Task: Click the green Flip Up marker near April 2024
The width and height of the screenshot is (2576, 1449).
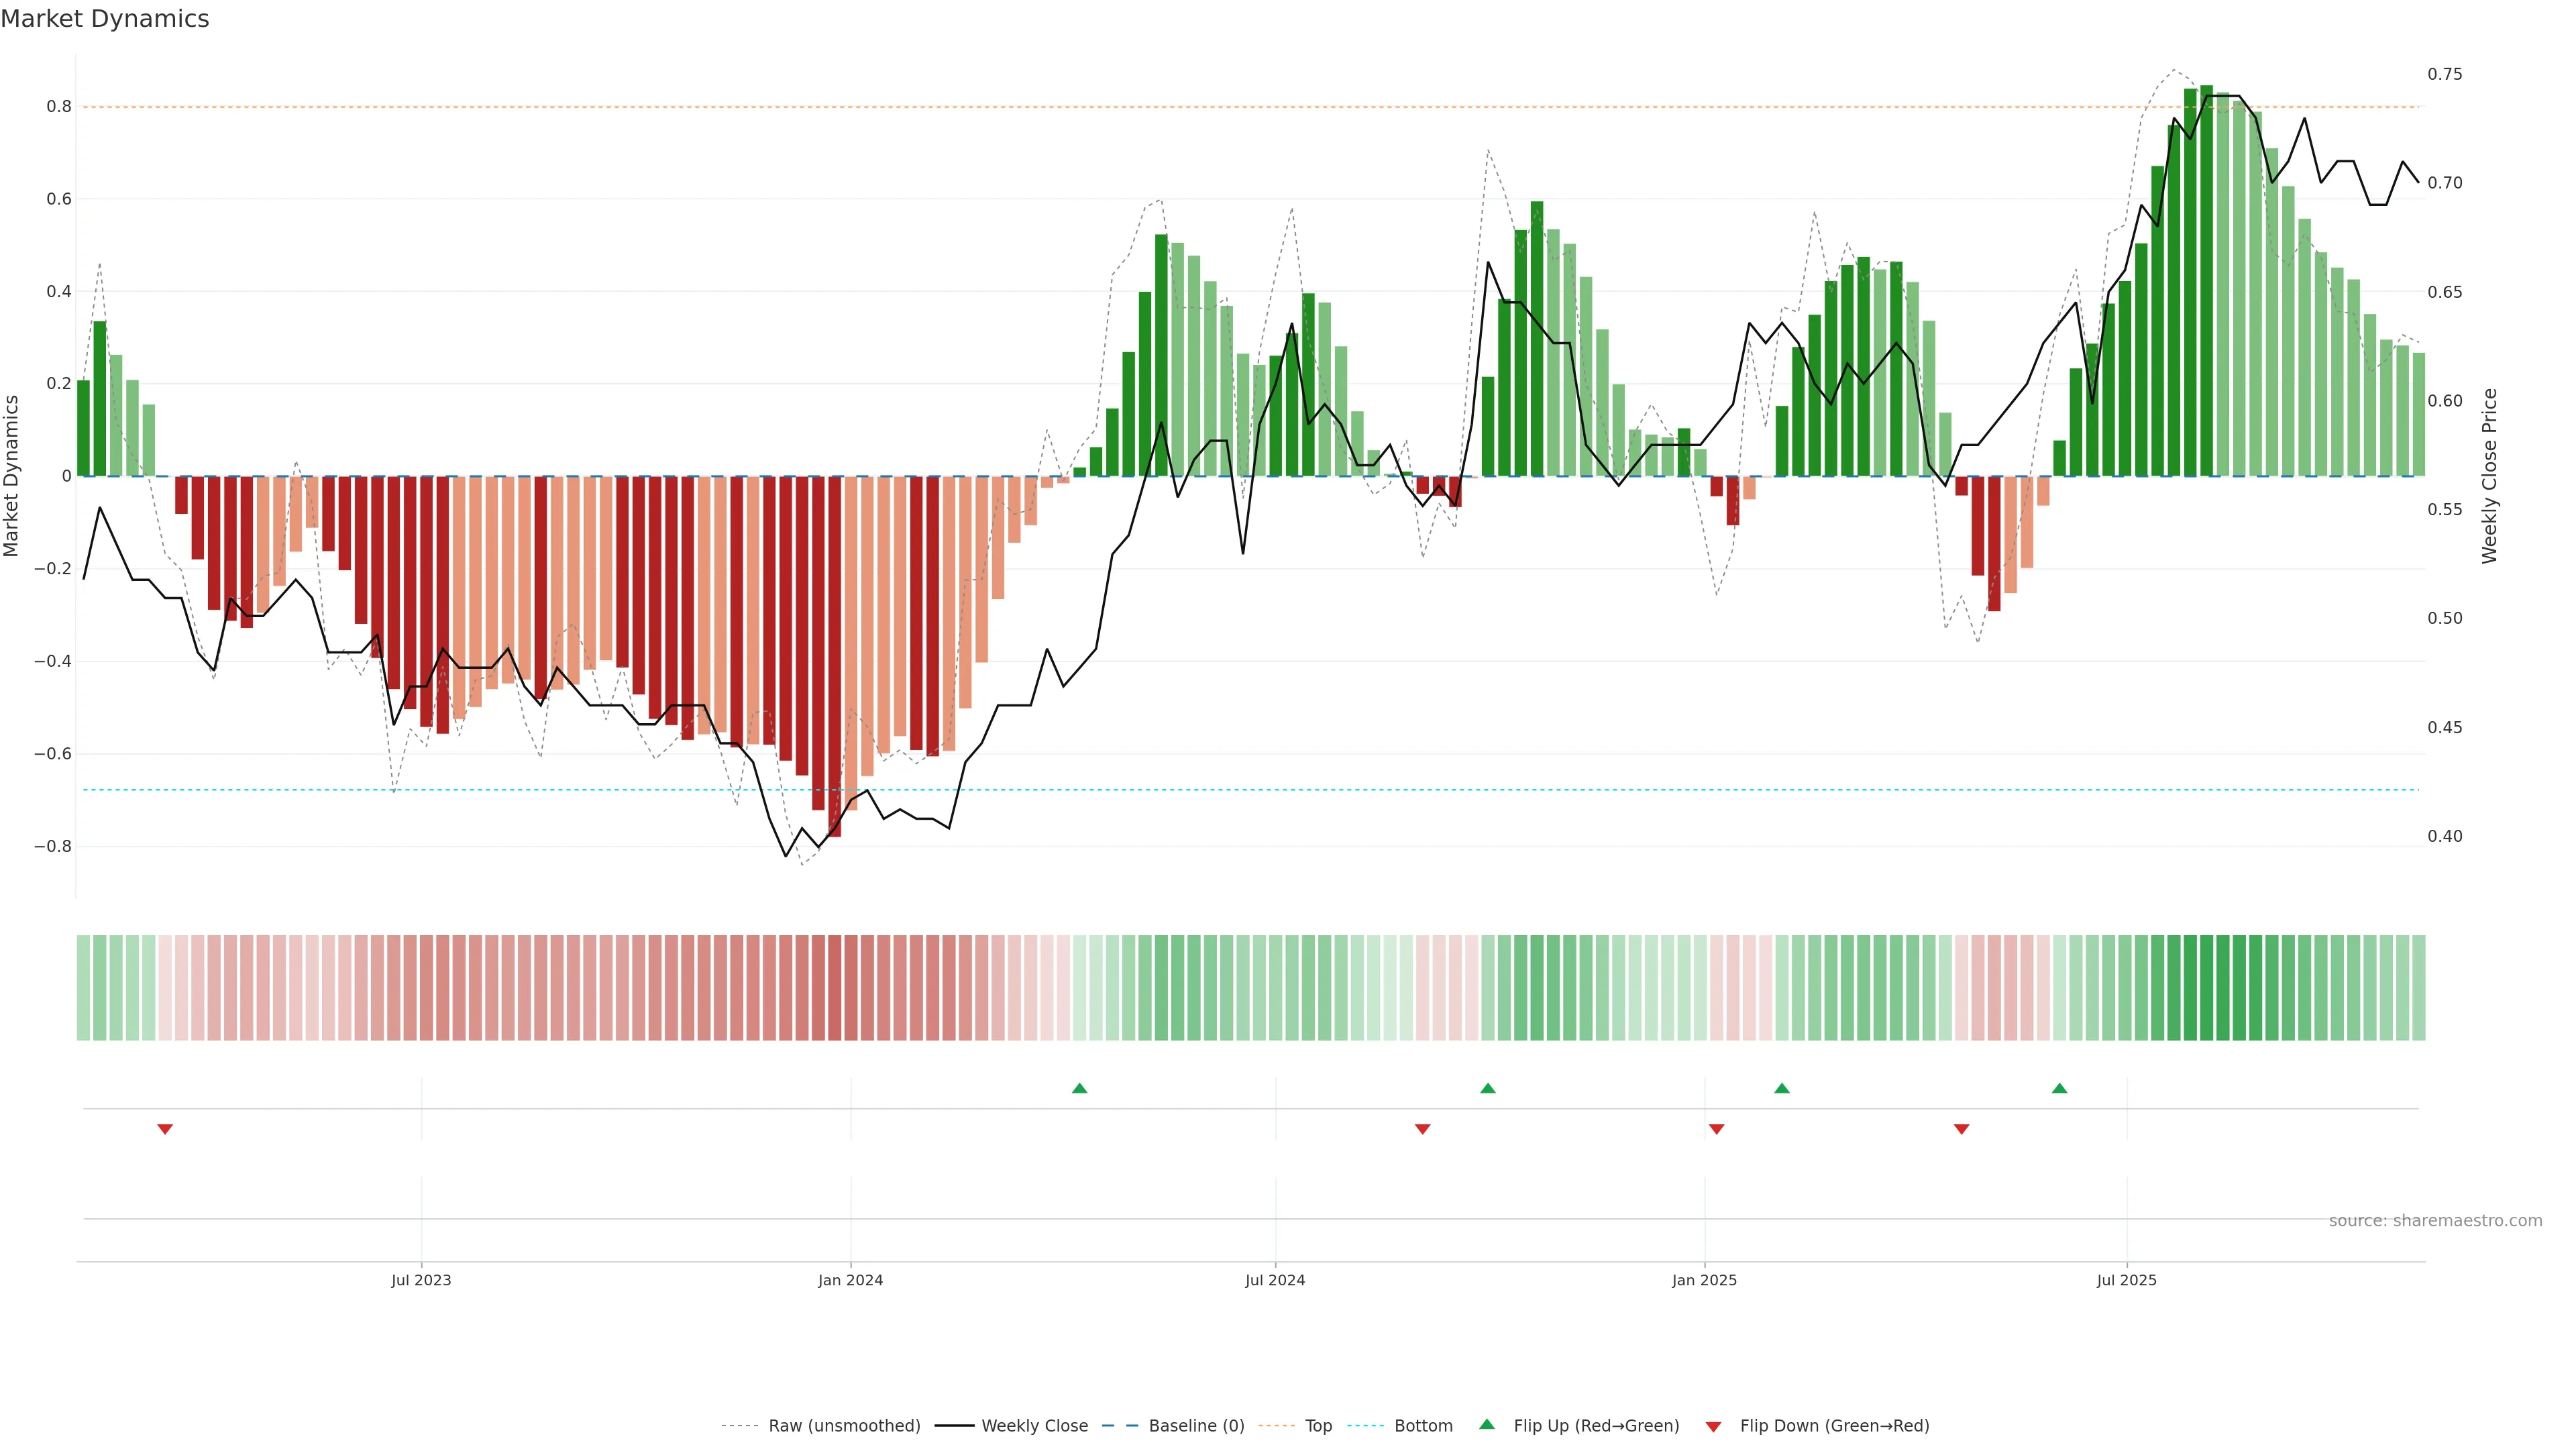Action: click(x=1079, y=1088)
